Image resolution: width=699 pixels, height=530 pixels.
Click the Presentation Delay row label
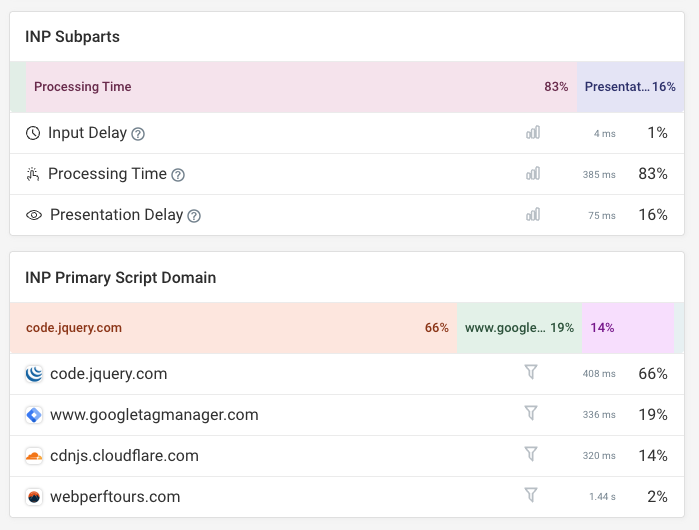tap(116, 215)
